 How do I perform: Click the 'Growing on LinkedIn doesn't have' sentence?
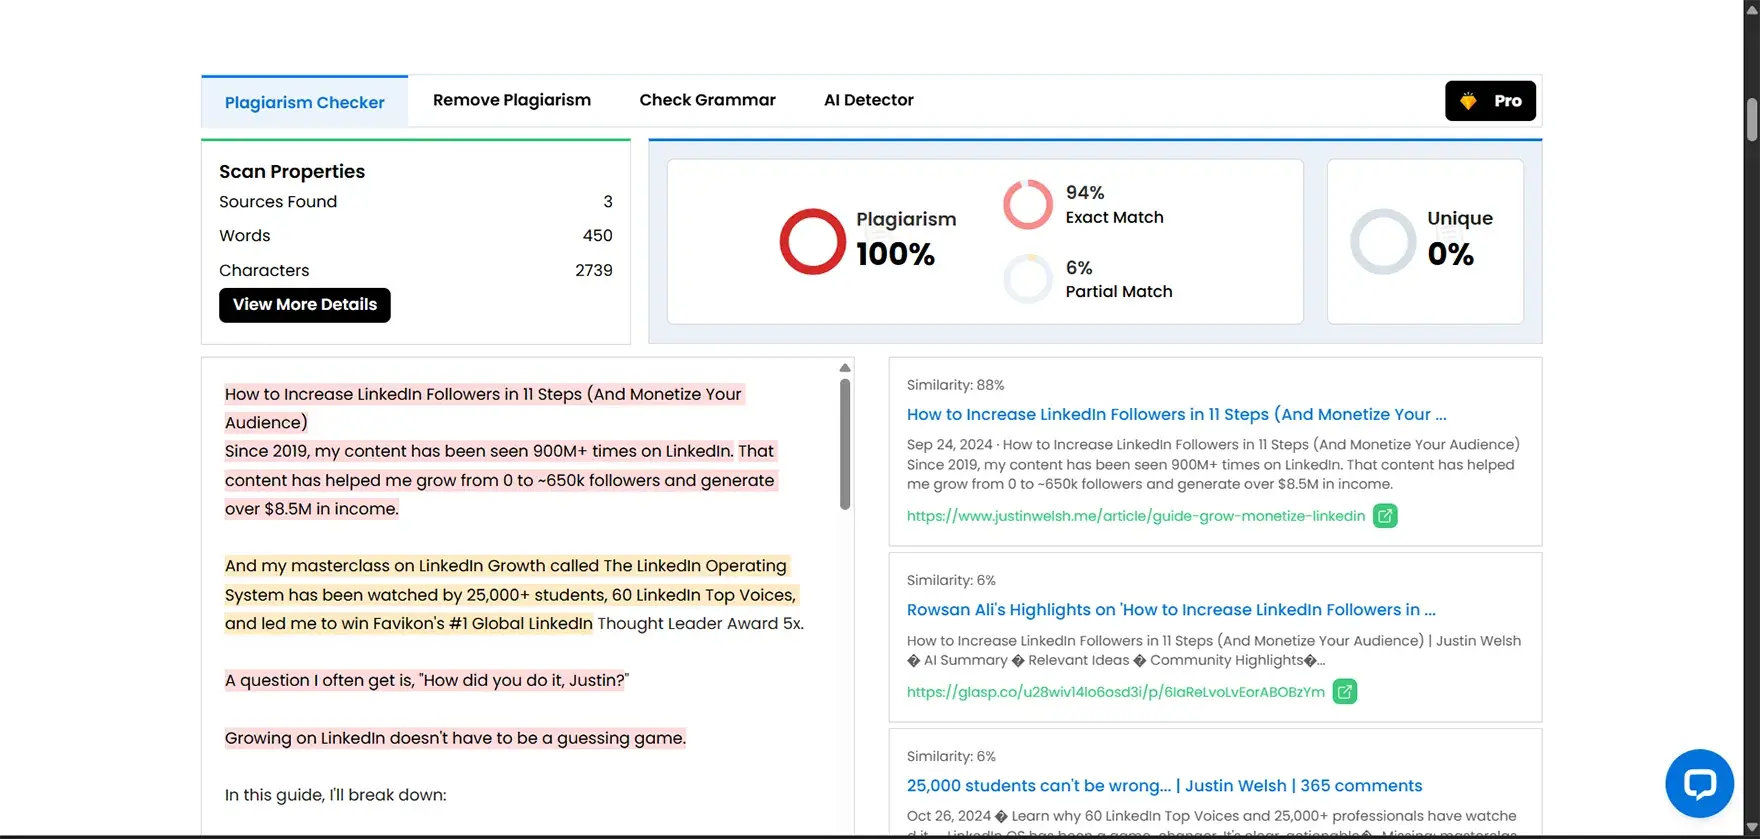(456, 738)
